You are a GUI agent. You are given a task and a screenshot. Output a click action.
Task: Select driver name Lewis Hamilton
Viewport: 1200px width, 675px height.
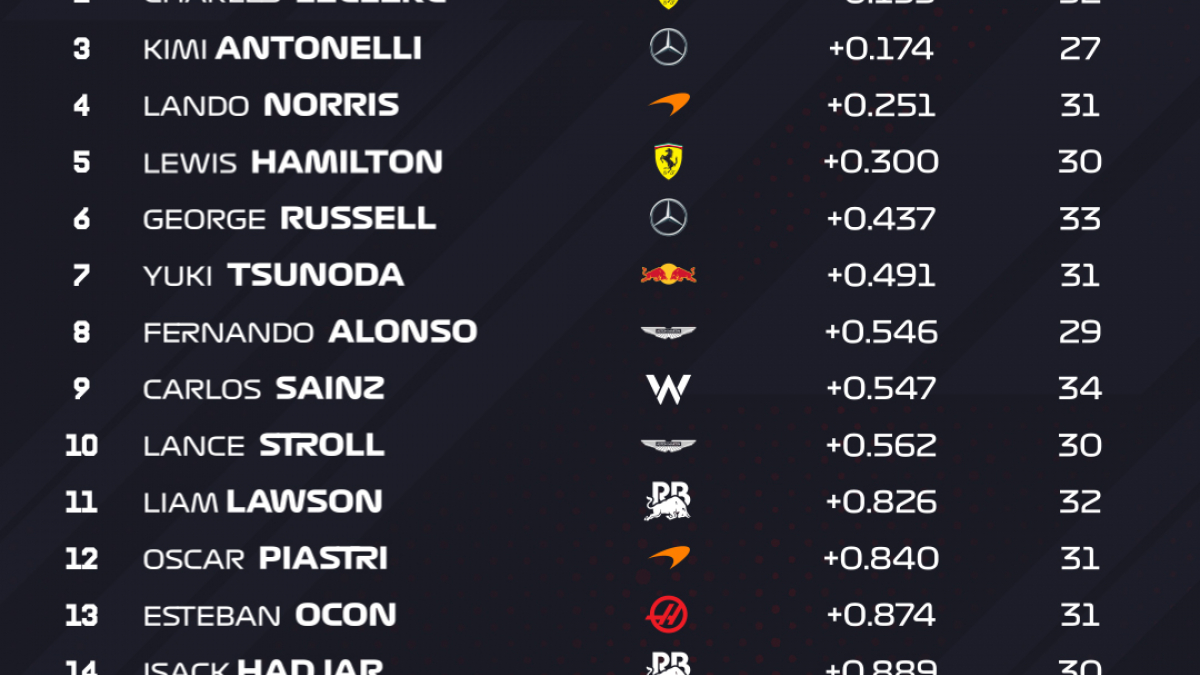point(293,162)
